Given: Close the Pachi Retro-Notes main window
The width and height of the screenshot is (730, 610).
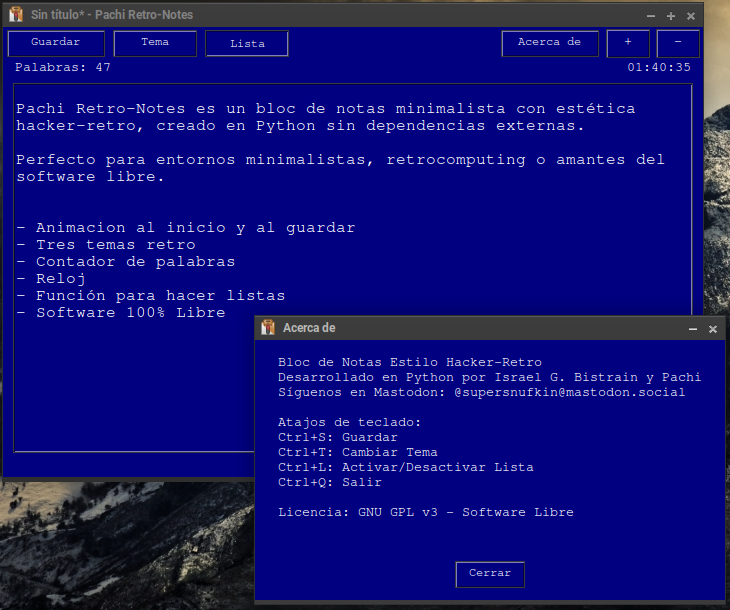Looking at the screenshot, I should click(x=691, y=16).
